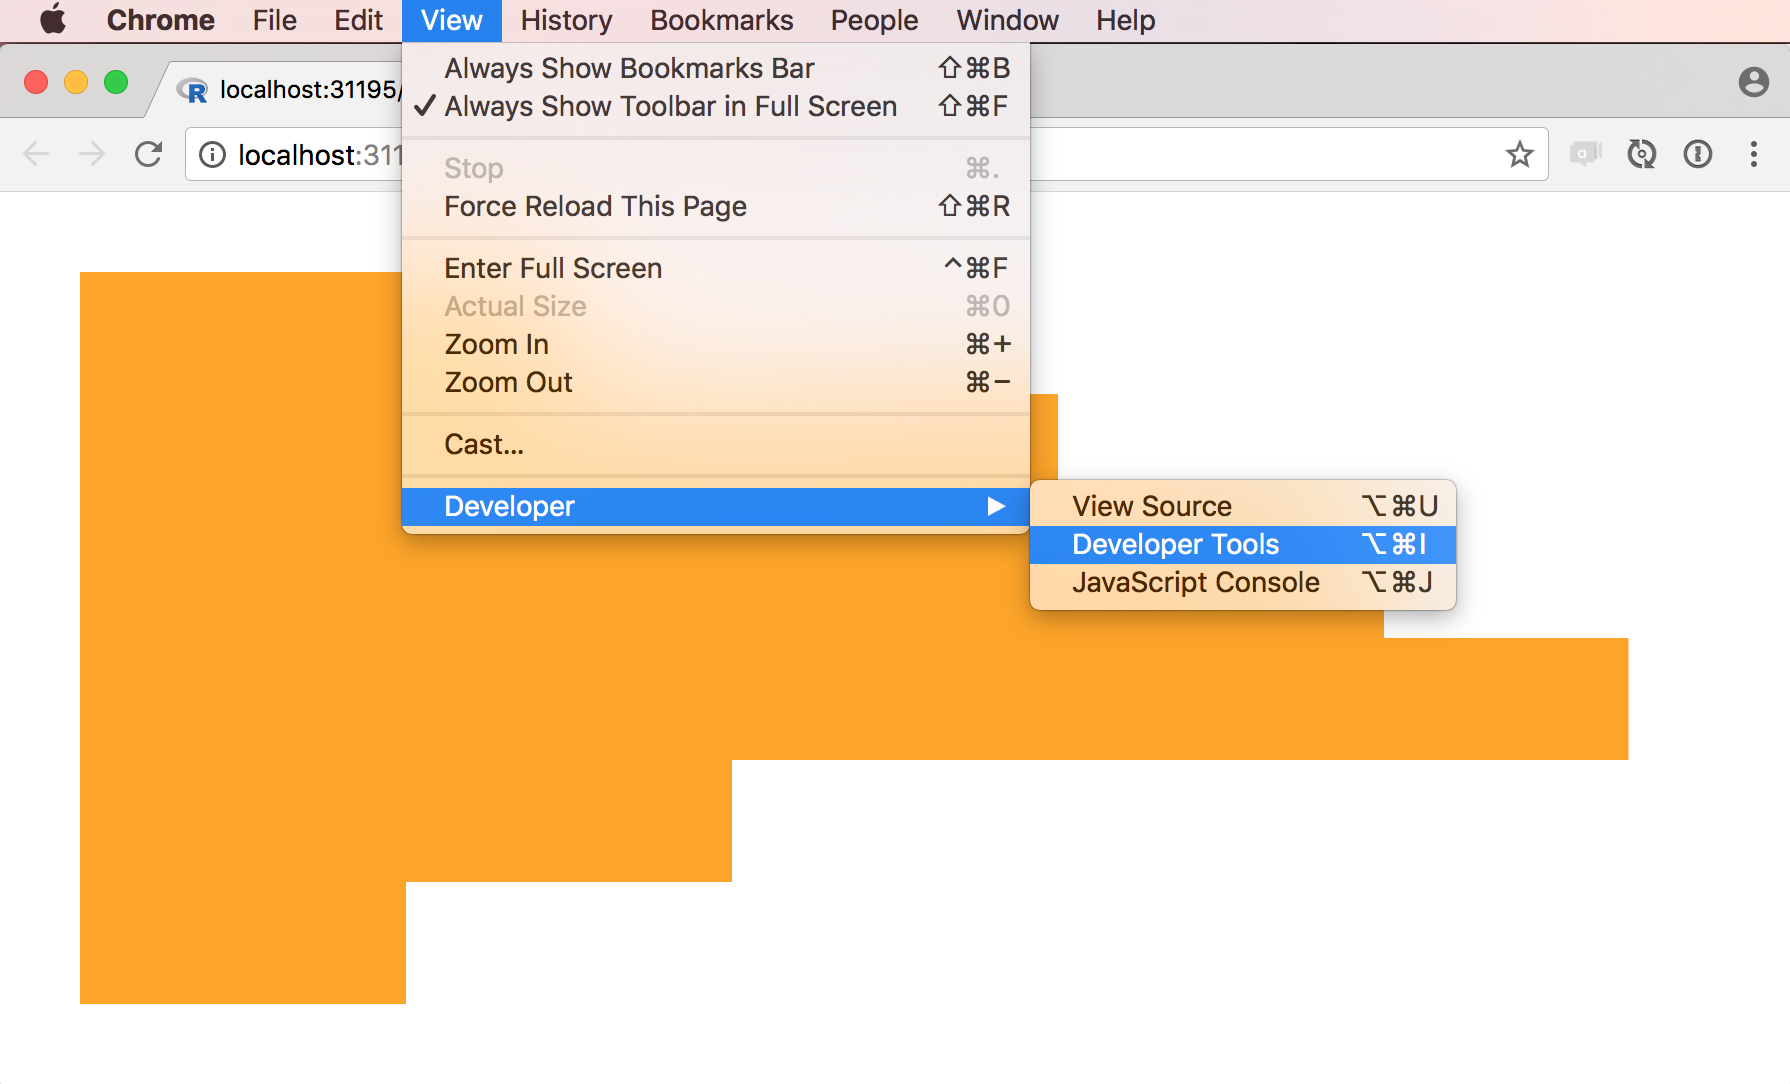
Task: Click the circular arrows sync extension icon
Action: (x=1642, y=154)
